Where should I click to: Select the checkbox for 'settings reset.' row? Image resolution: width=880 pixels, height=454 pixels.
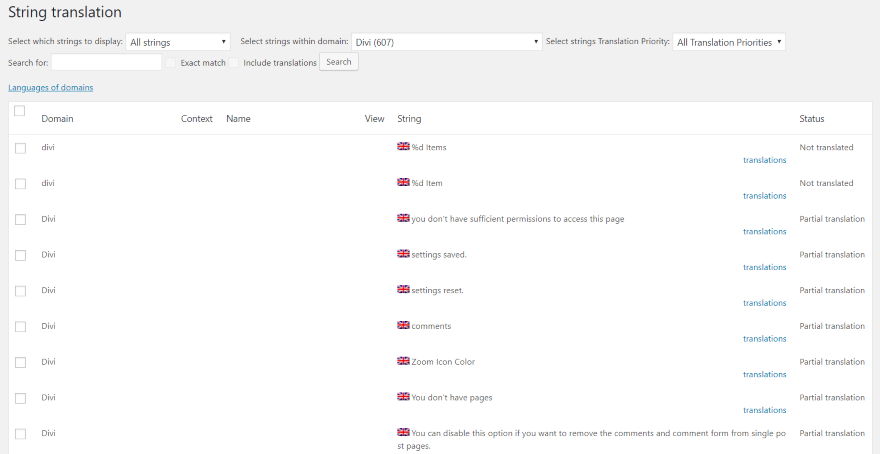click(20, 291)
